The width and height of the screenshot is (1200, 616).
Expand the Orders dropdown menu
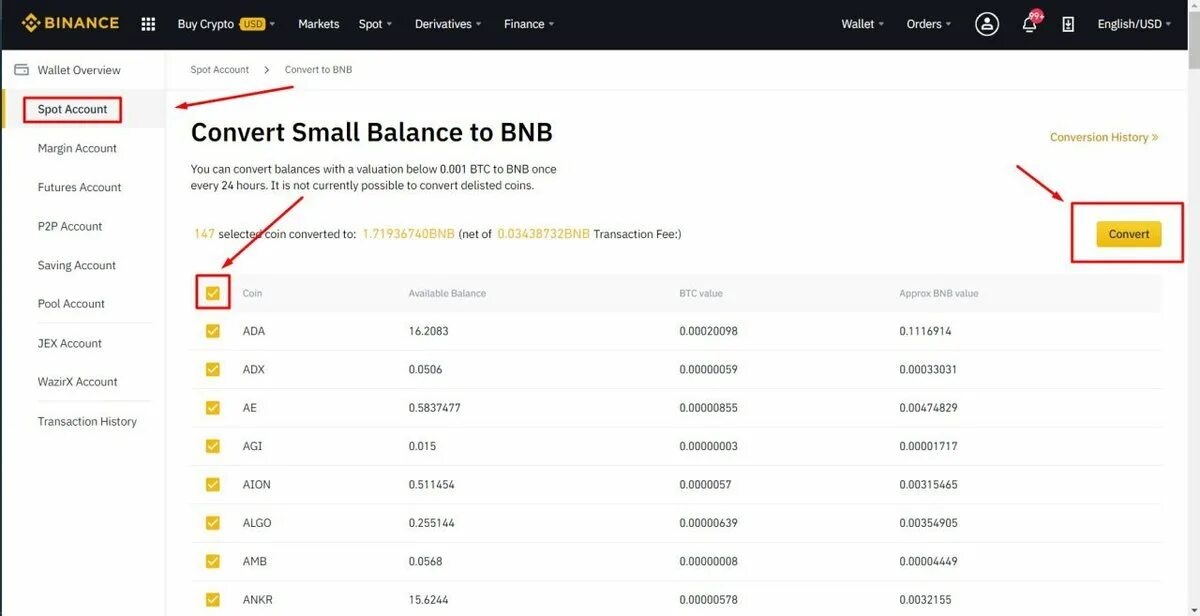929,24
